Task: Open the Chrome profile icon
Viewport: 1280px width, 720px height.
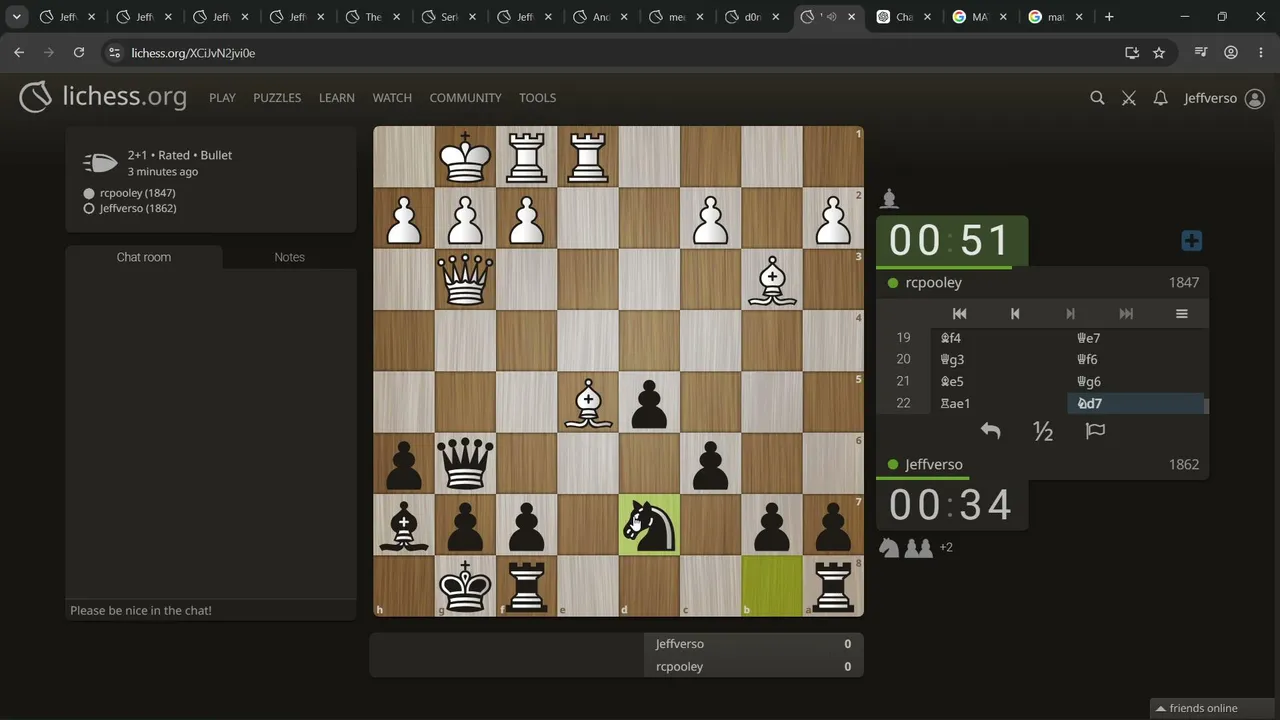Action: [x=1231, y=53]
